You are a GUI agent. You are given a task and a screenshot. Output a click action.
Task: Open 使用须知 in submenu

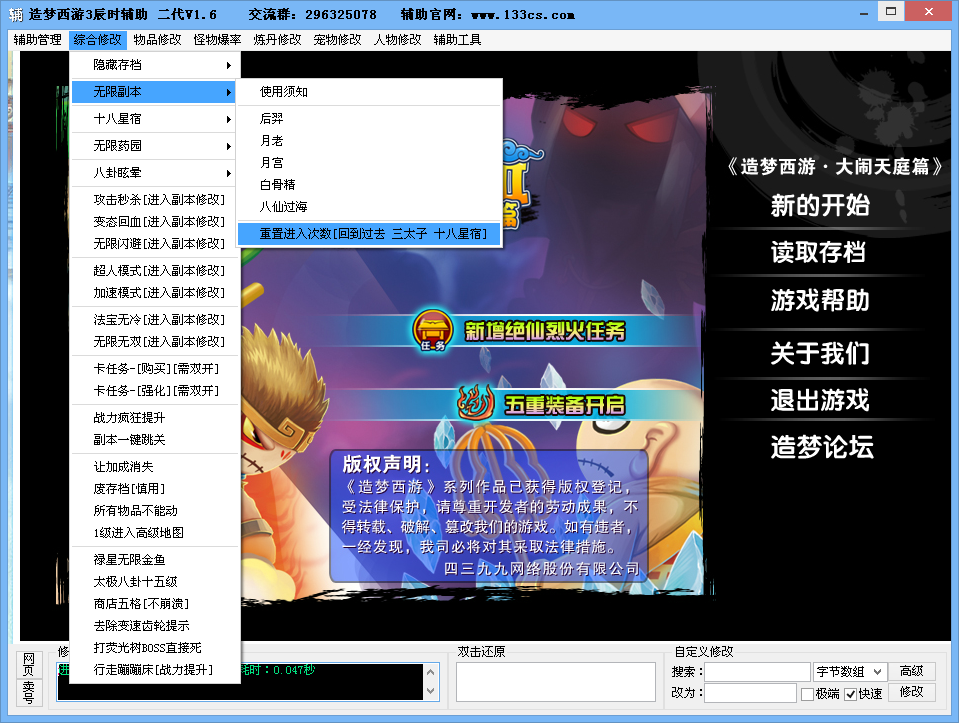369,92
